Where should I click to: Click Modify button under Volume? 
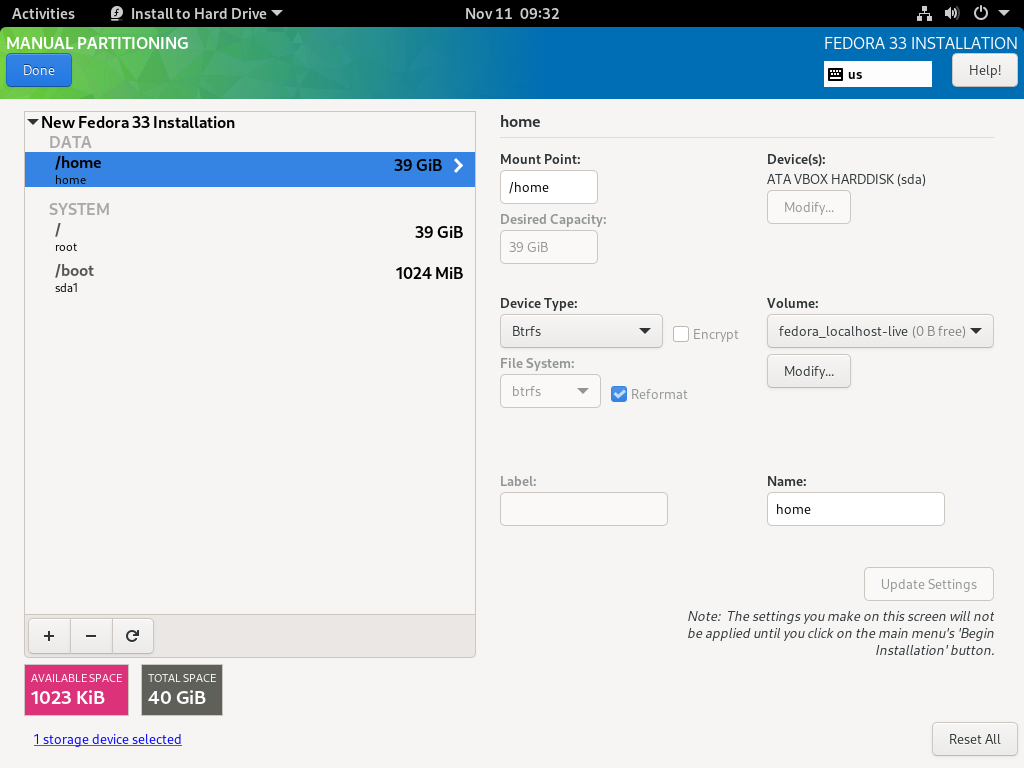pyautogui.click(x=808, y=371)
